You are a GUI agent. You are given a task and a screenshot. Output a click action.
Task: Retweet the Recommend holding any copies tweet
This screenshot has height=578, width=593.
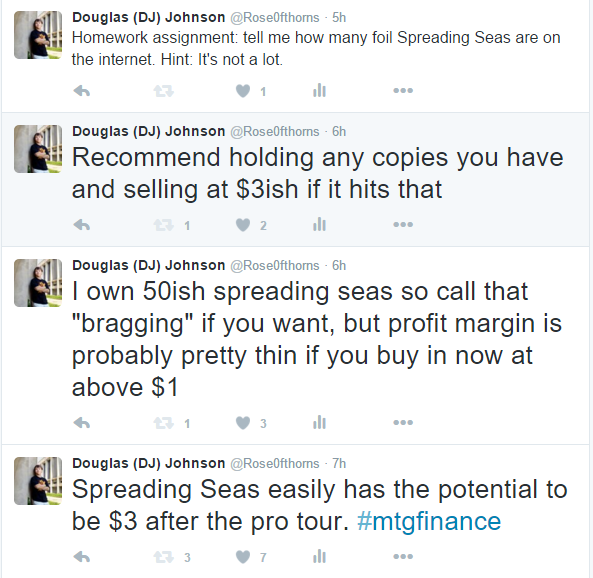point(163,225)
